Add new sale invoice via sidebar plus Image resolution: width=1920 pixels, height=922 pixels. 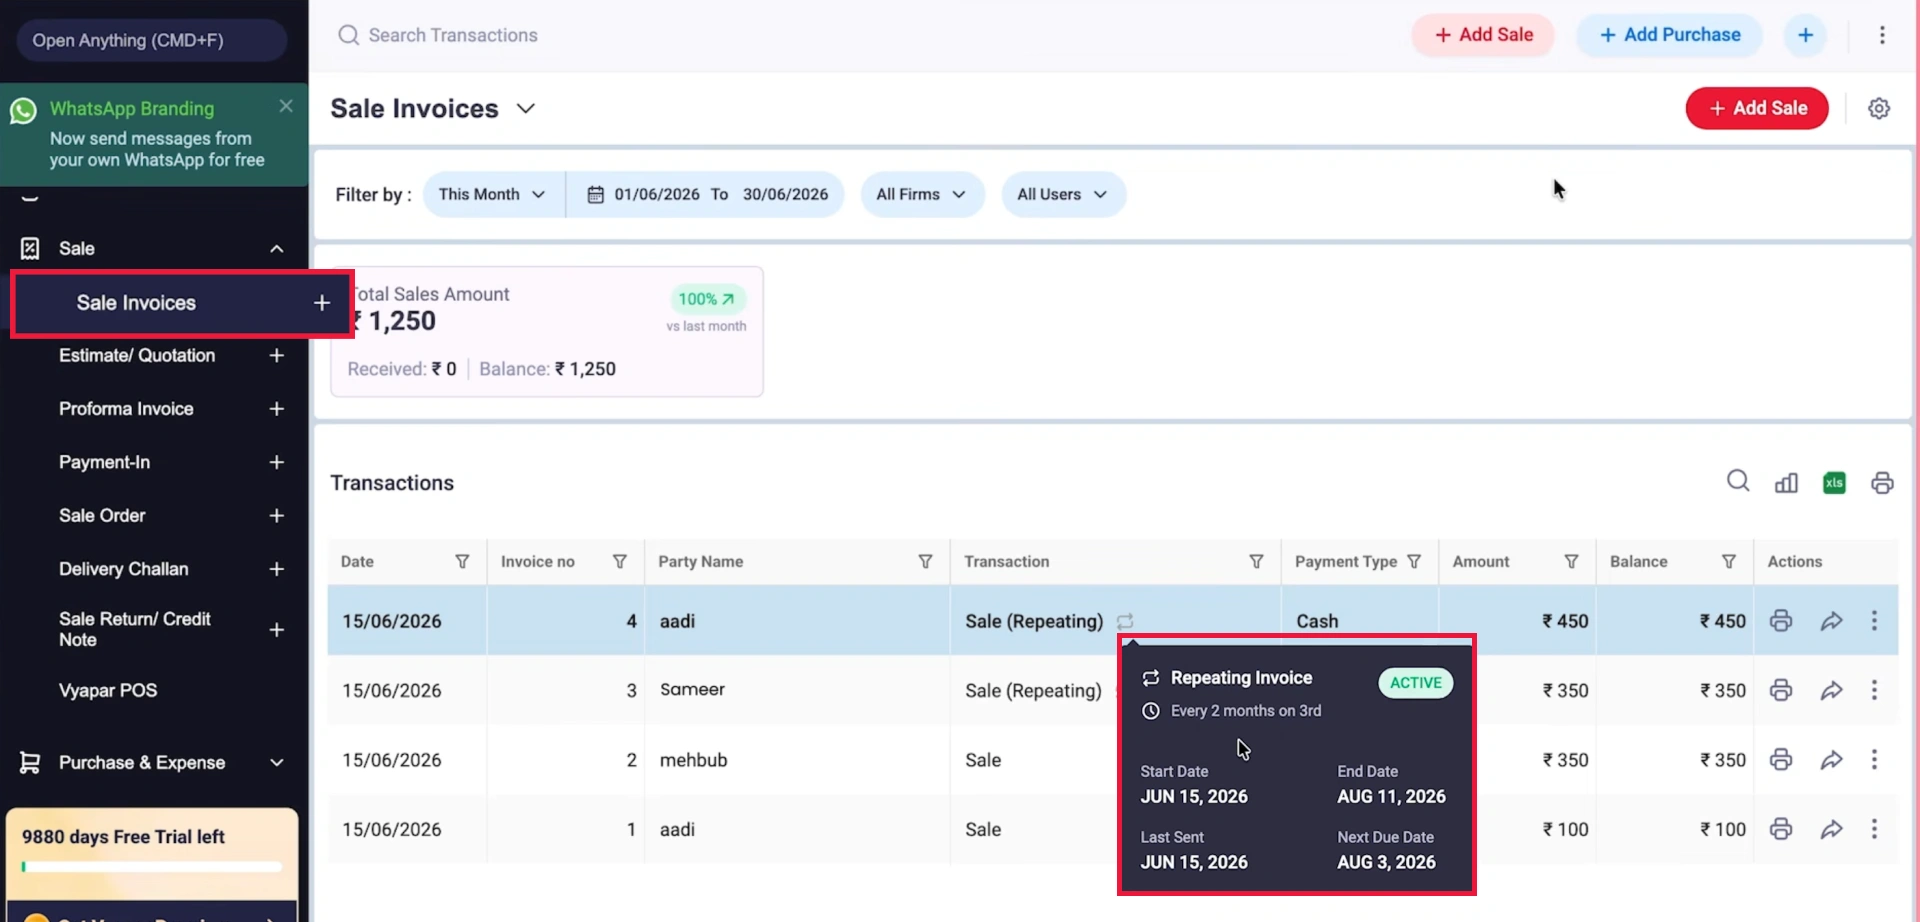322,302
